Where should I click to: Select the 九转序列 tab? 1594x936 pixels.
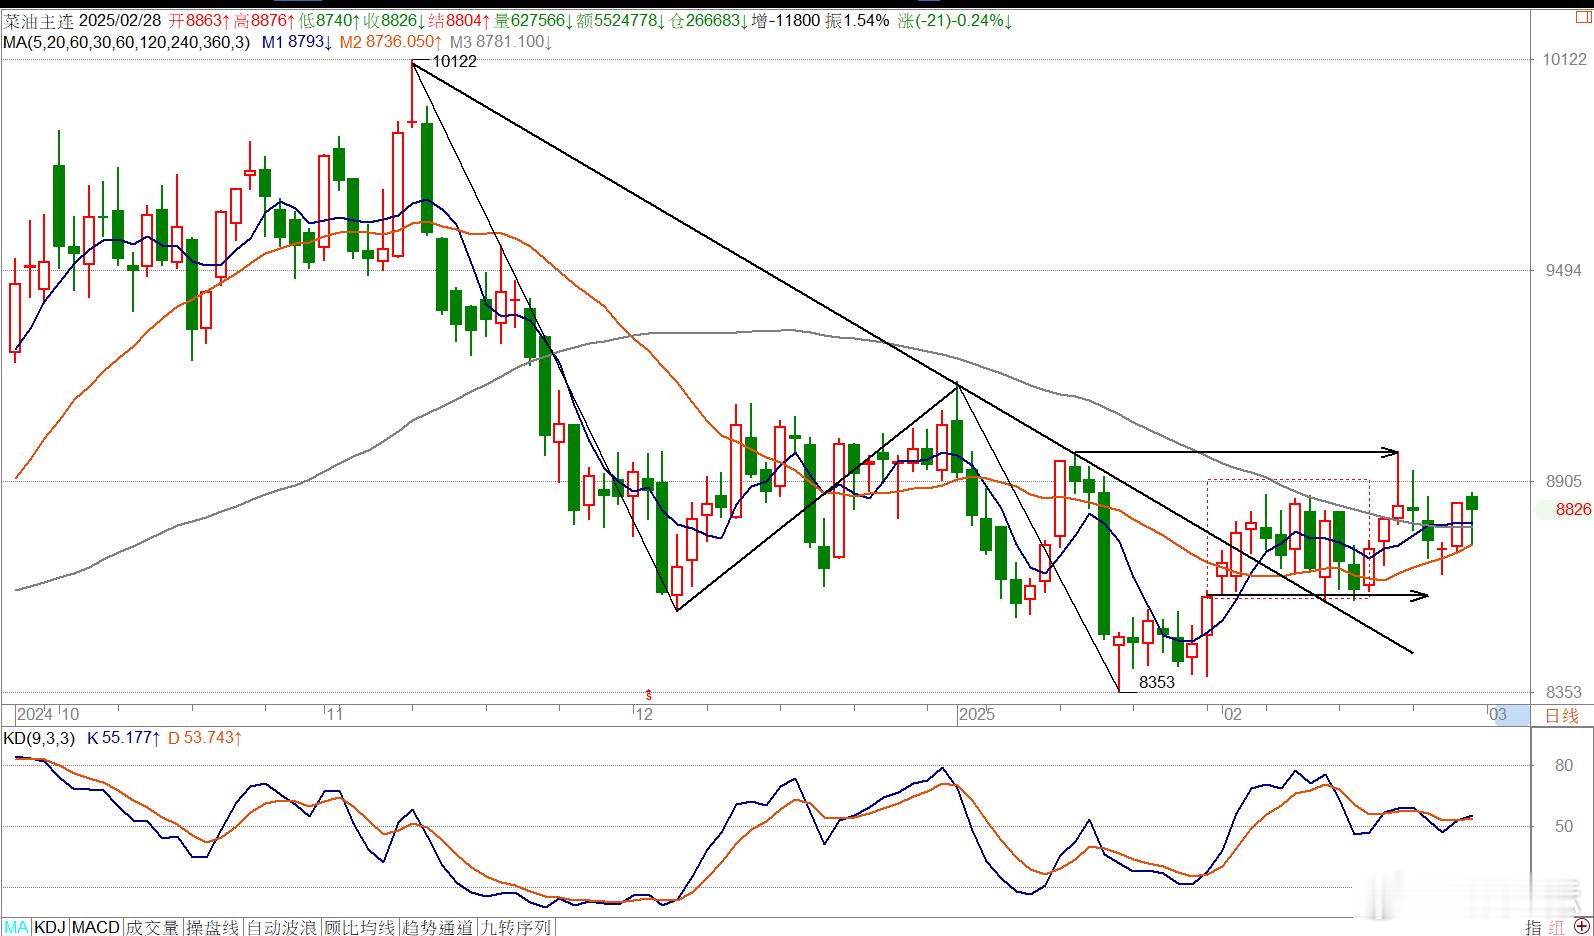pos(516,927)
